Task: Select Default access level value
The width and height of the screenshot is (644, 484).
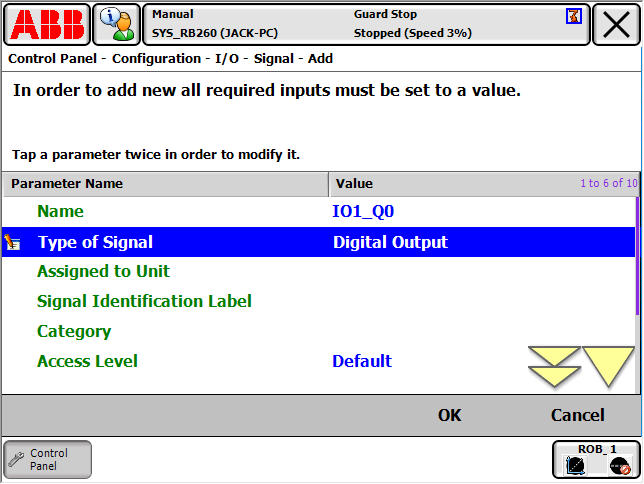Action: tap(362, 362)
